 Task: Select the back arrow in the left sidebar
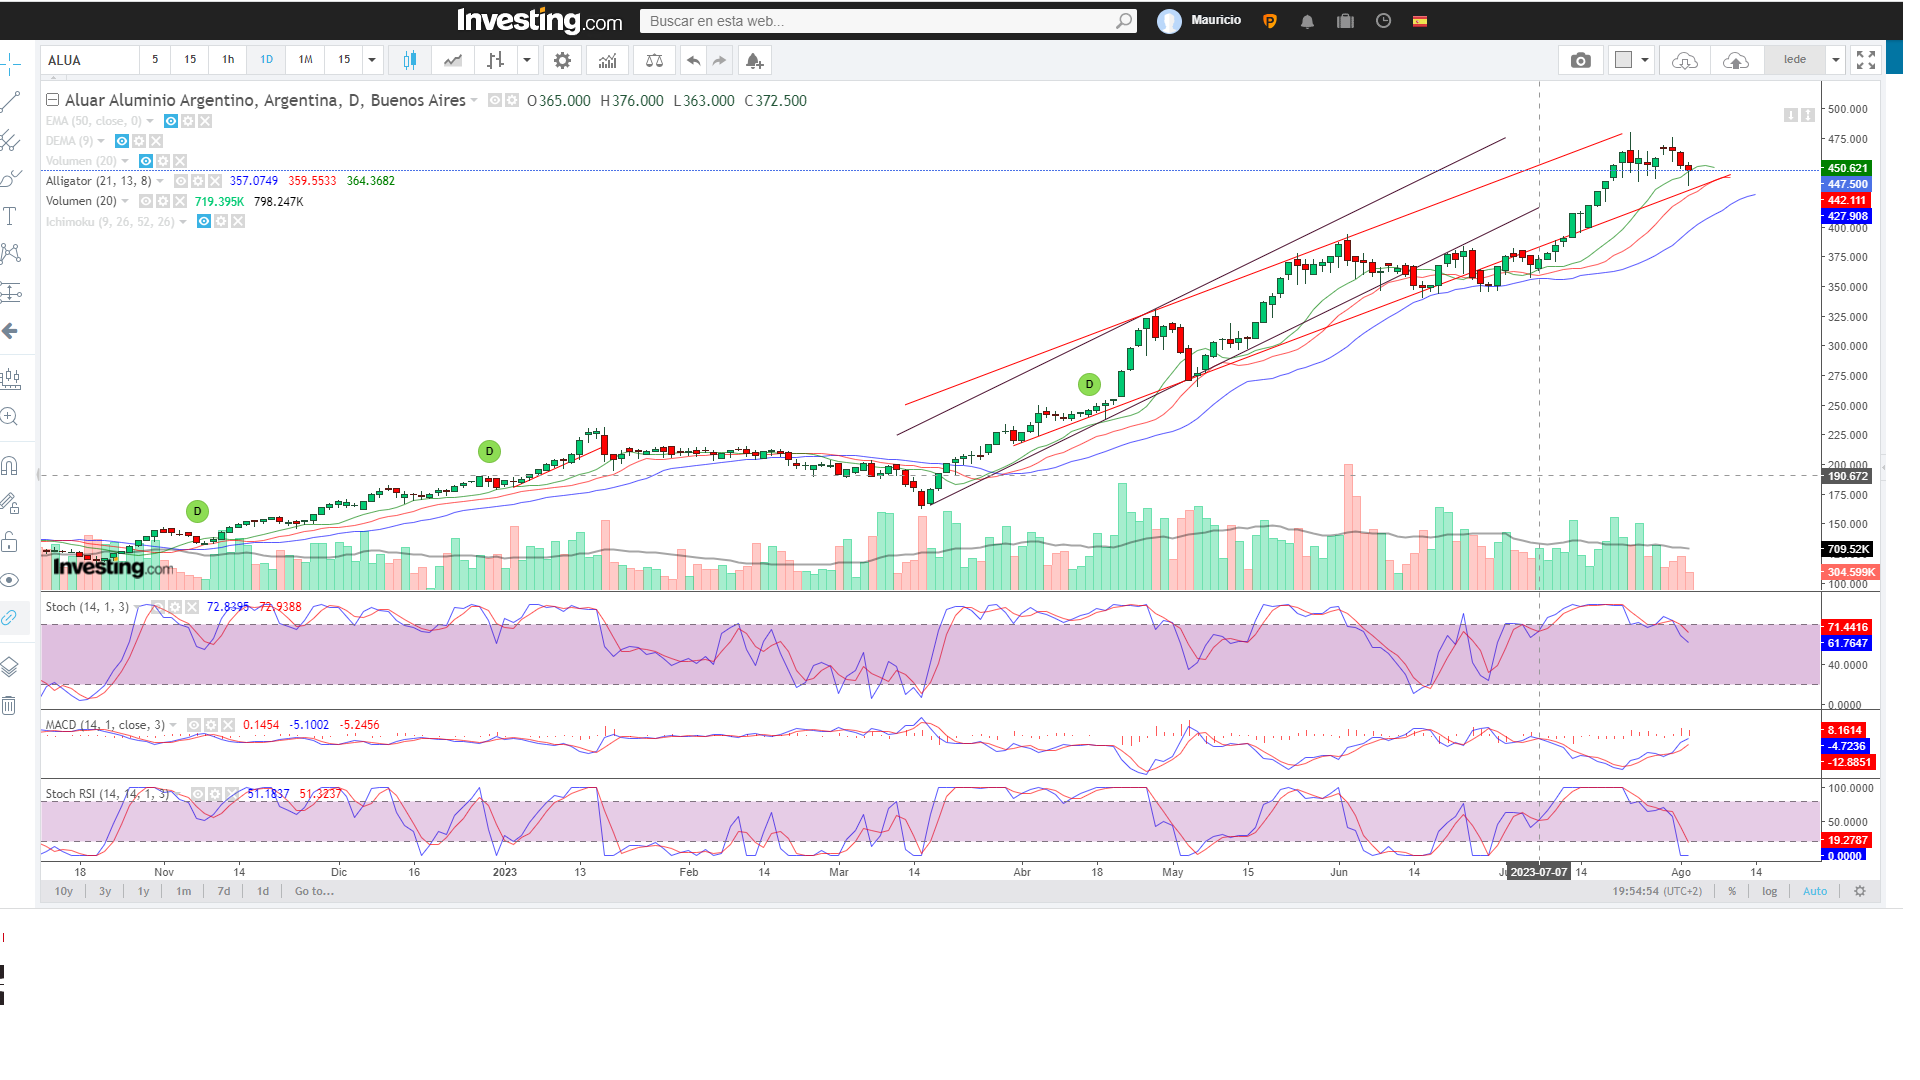[10, 331]
